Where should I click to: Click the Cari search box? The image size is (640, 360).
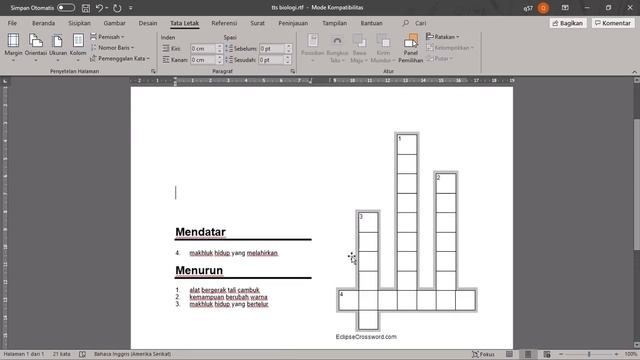tap(415, 23)
